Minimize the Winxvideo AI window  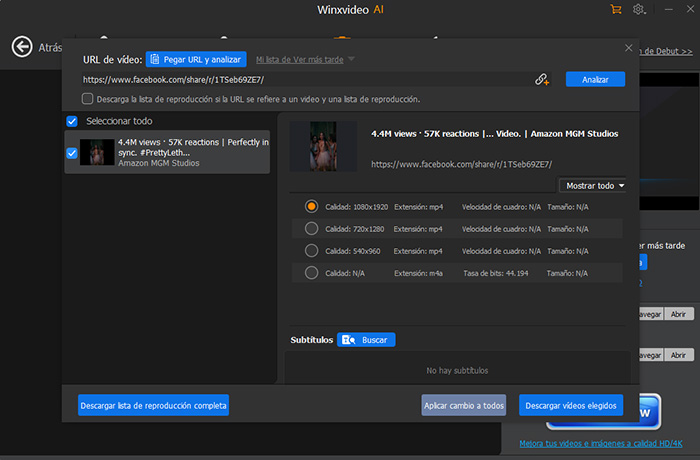click(x=668, y=9)
